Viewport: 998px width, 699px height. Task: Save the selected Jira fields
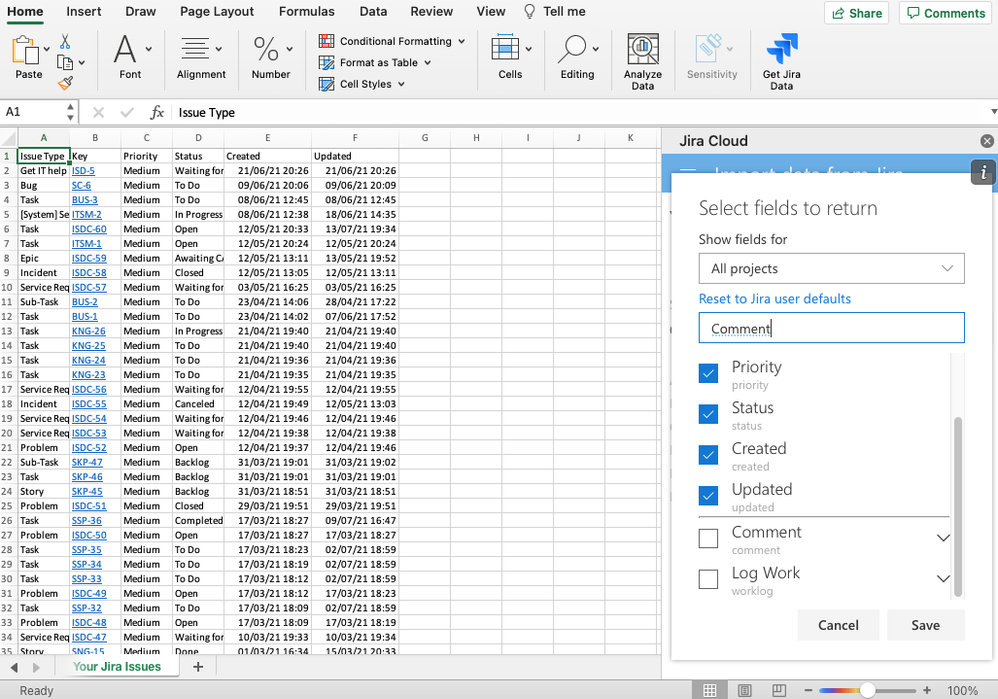click(925, 624)
